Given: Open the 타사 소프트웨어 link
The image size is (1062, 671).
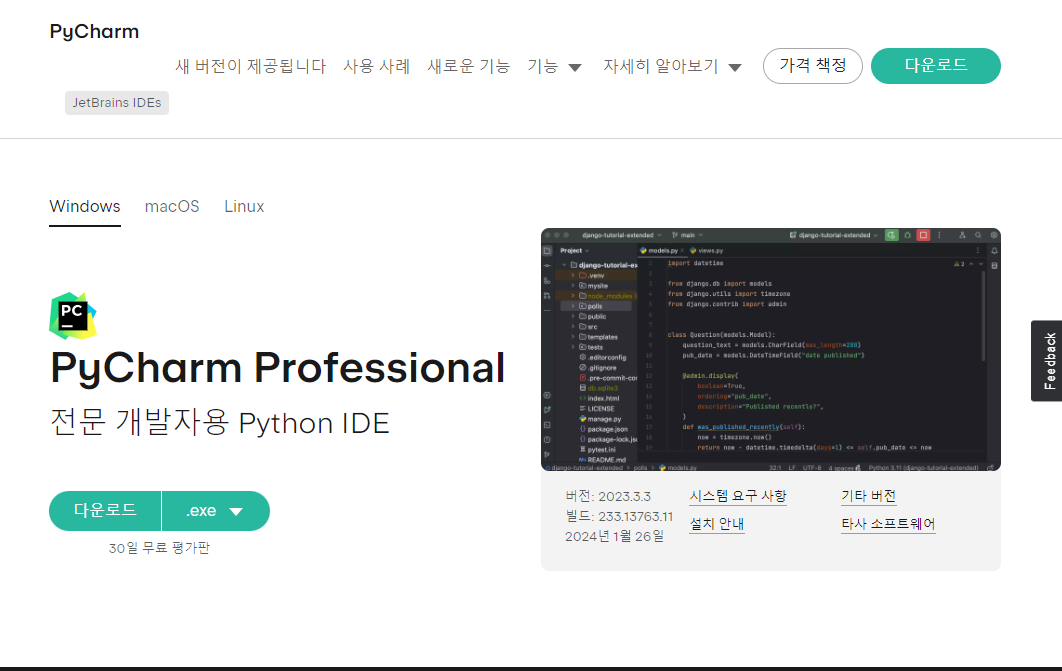Looking at the screenshot, I should 888,524.
